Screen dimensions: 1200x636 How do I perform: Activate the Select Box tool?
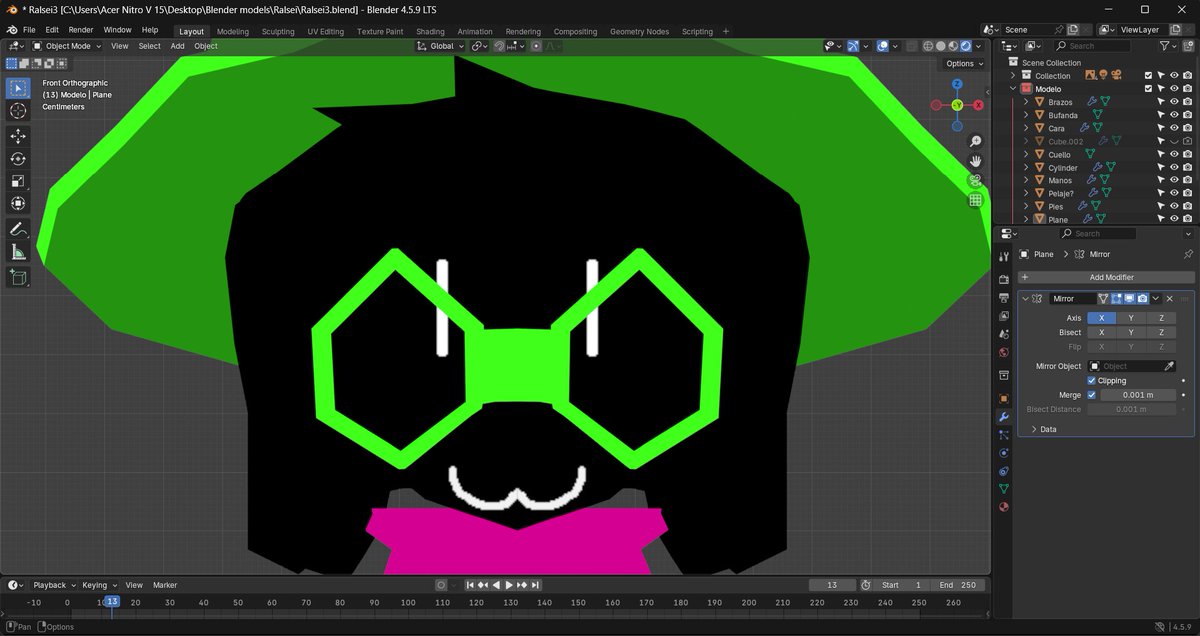tap(18, 88)
